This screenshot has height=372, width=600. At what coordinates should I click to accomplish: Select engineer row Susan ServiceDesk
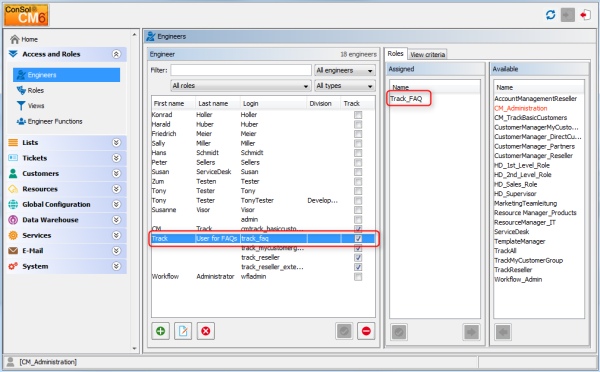263,172
